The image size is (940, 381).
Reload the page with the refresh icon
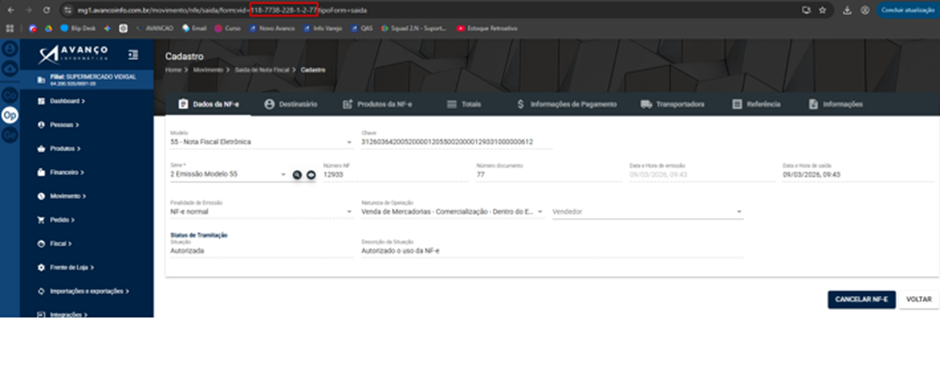pyautogui.click(x=47, y=10)
